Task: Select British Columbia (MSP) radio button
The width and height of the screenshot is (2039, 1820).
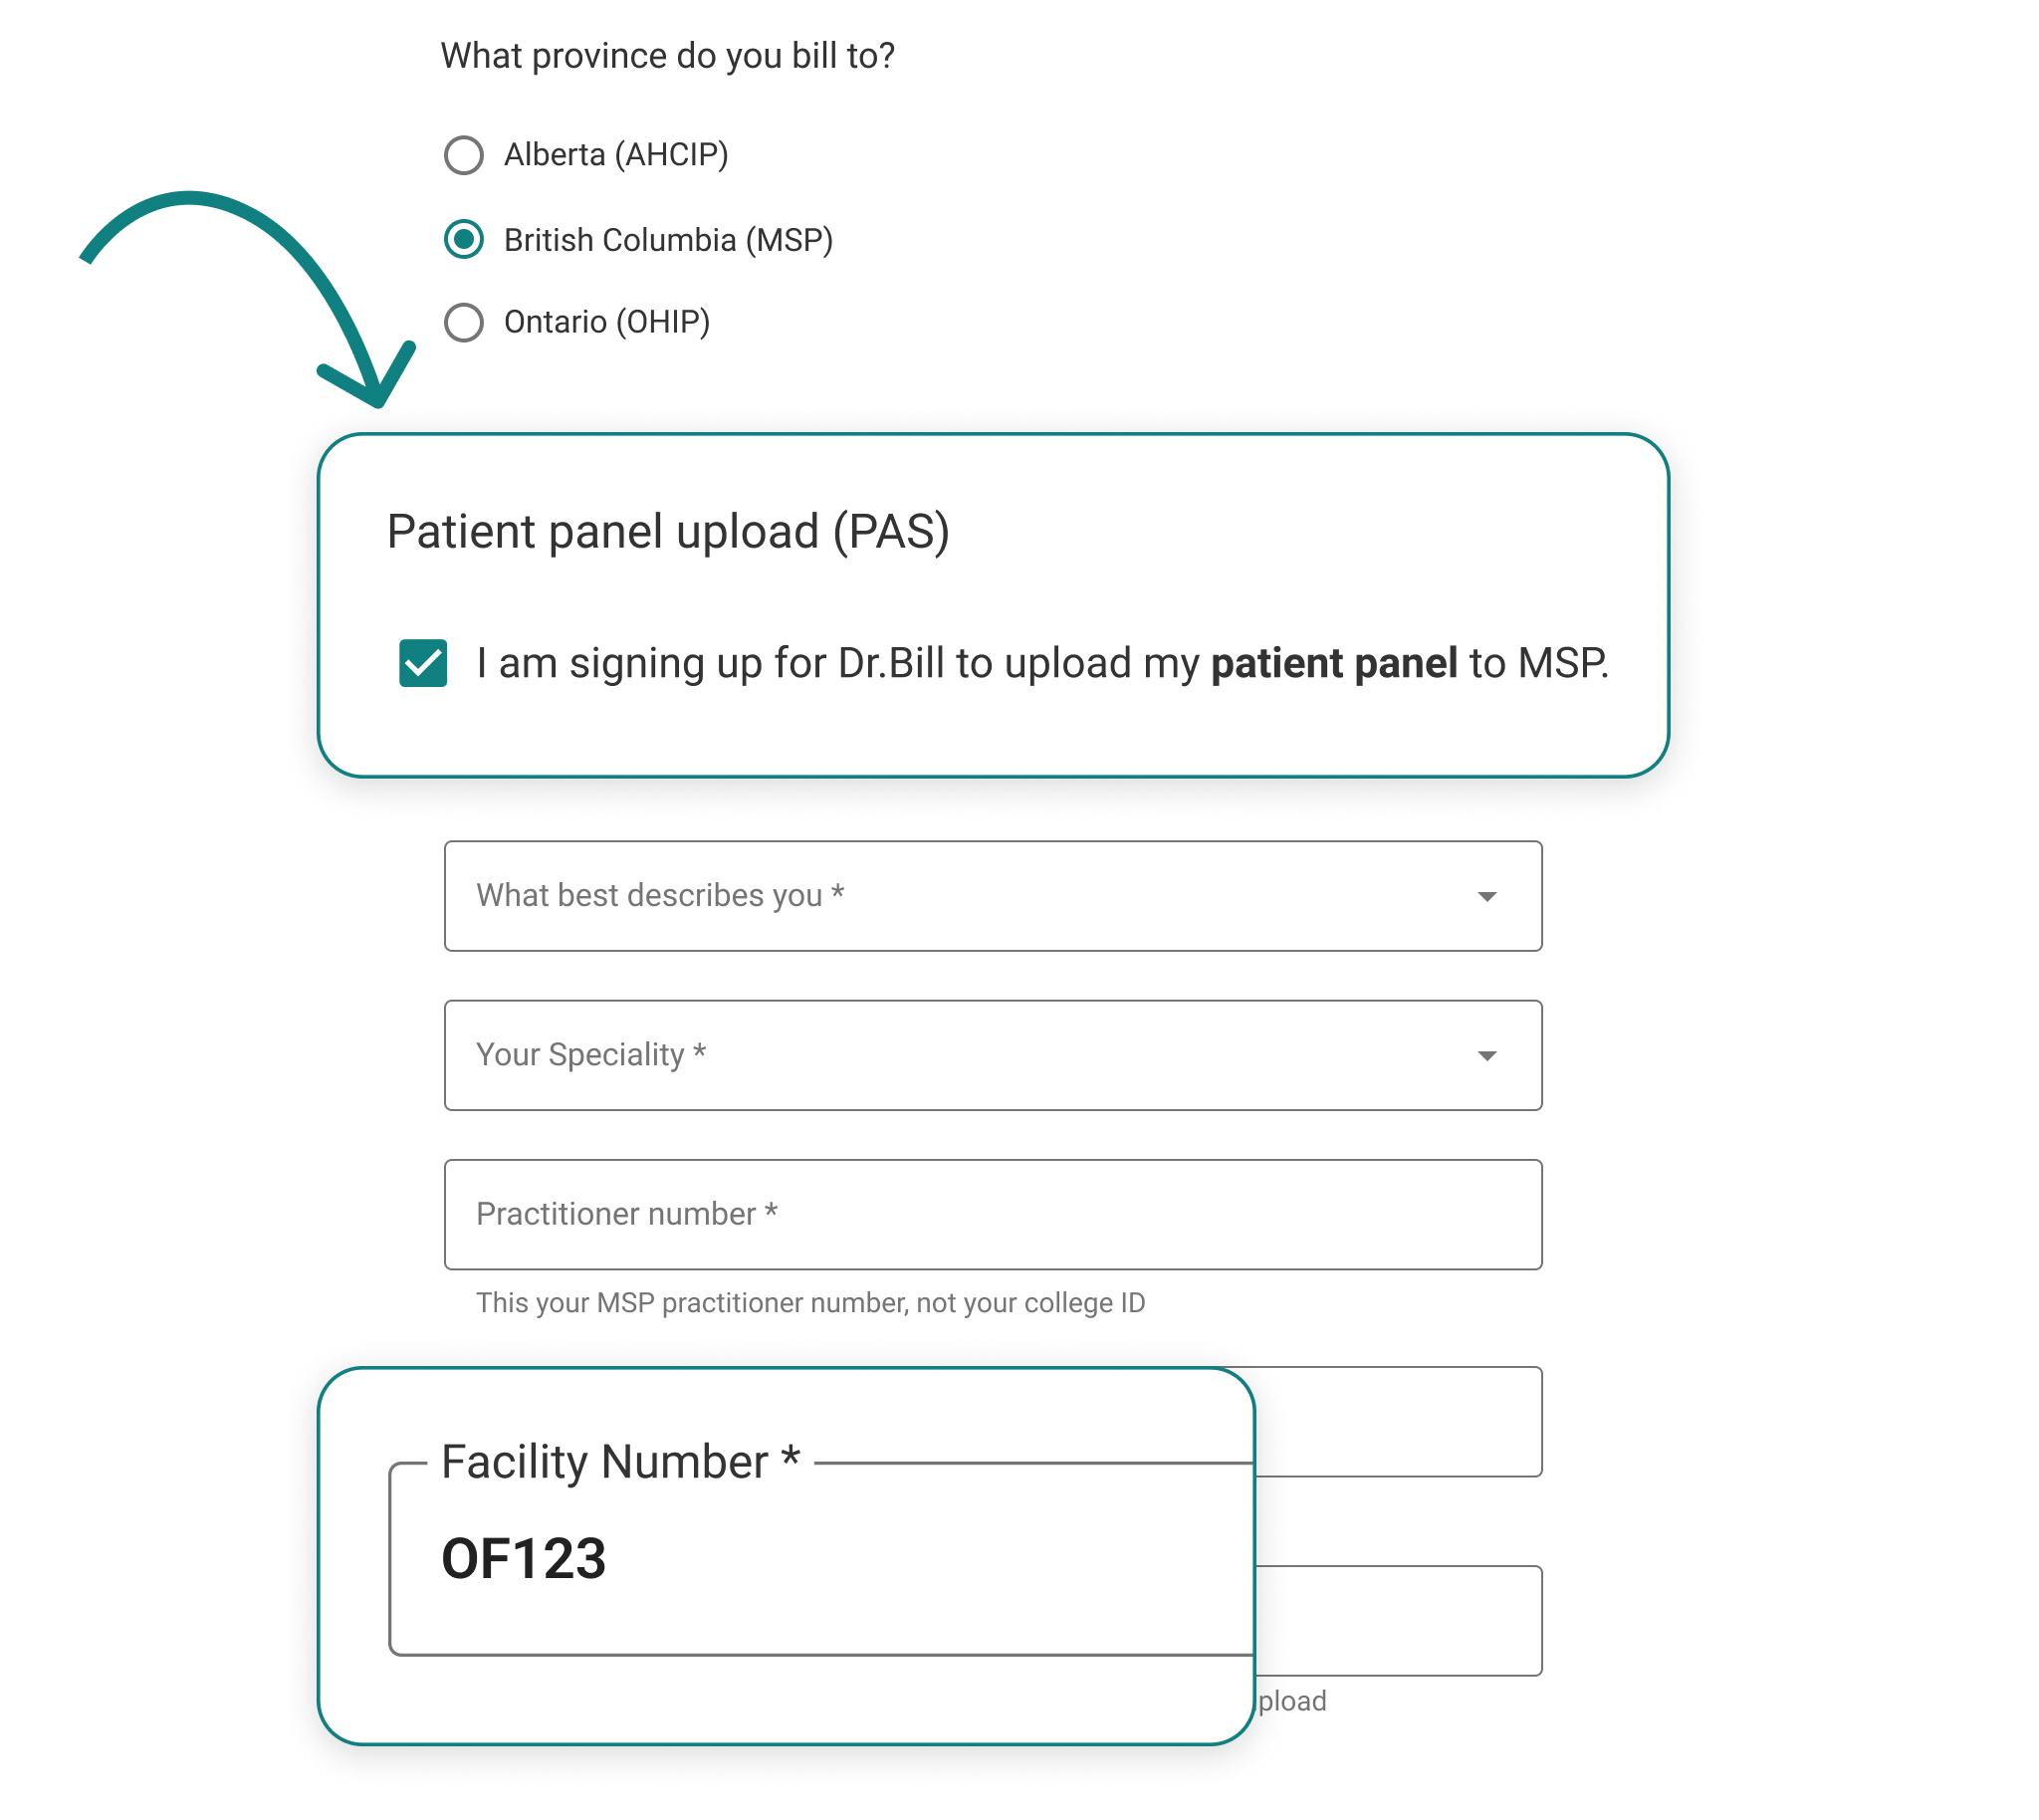Action: tap(462, 239)
